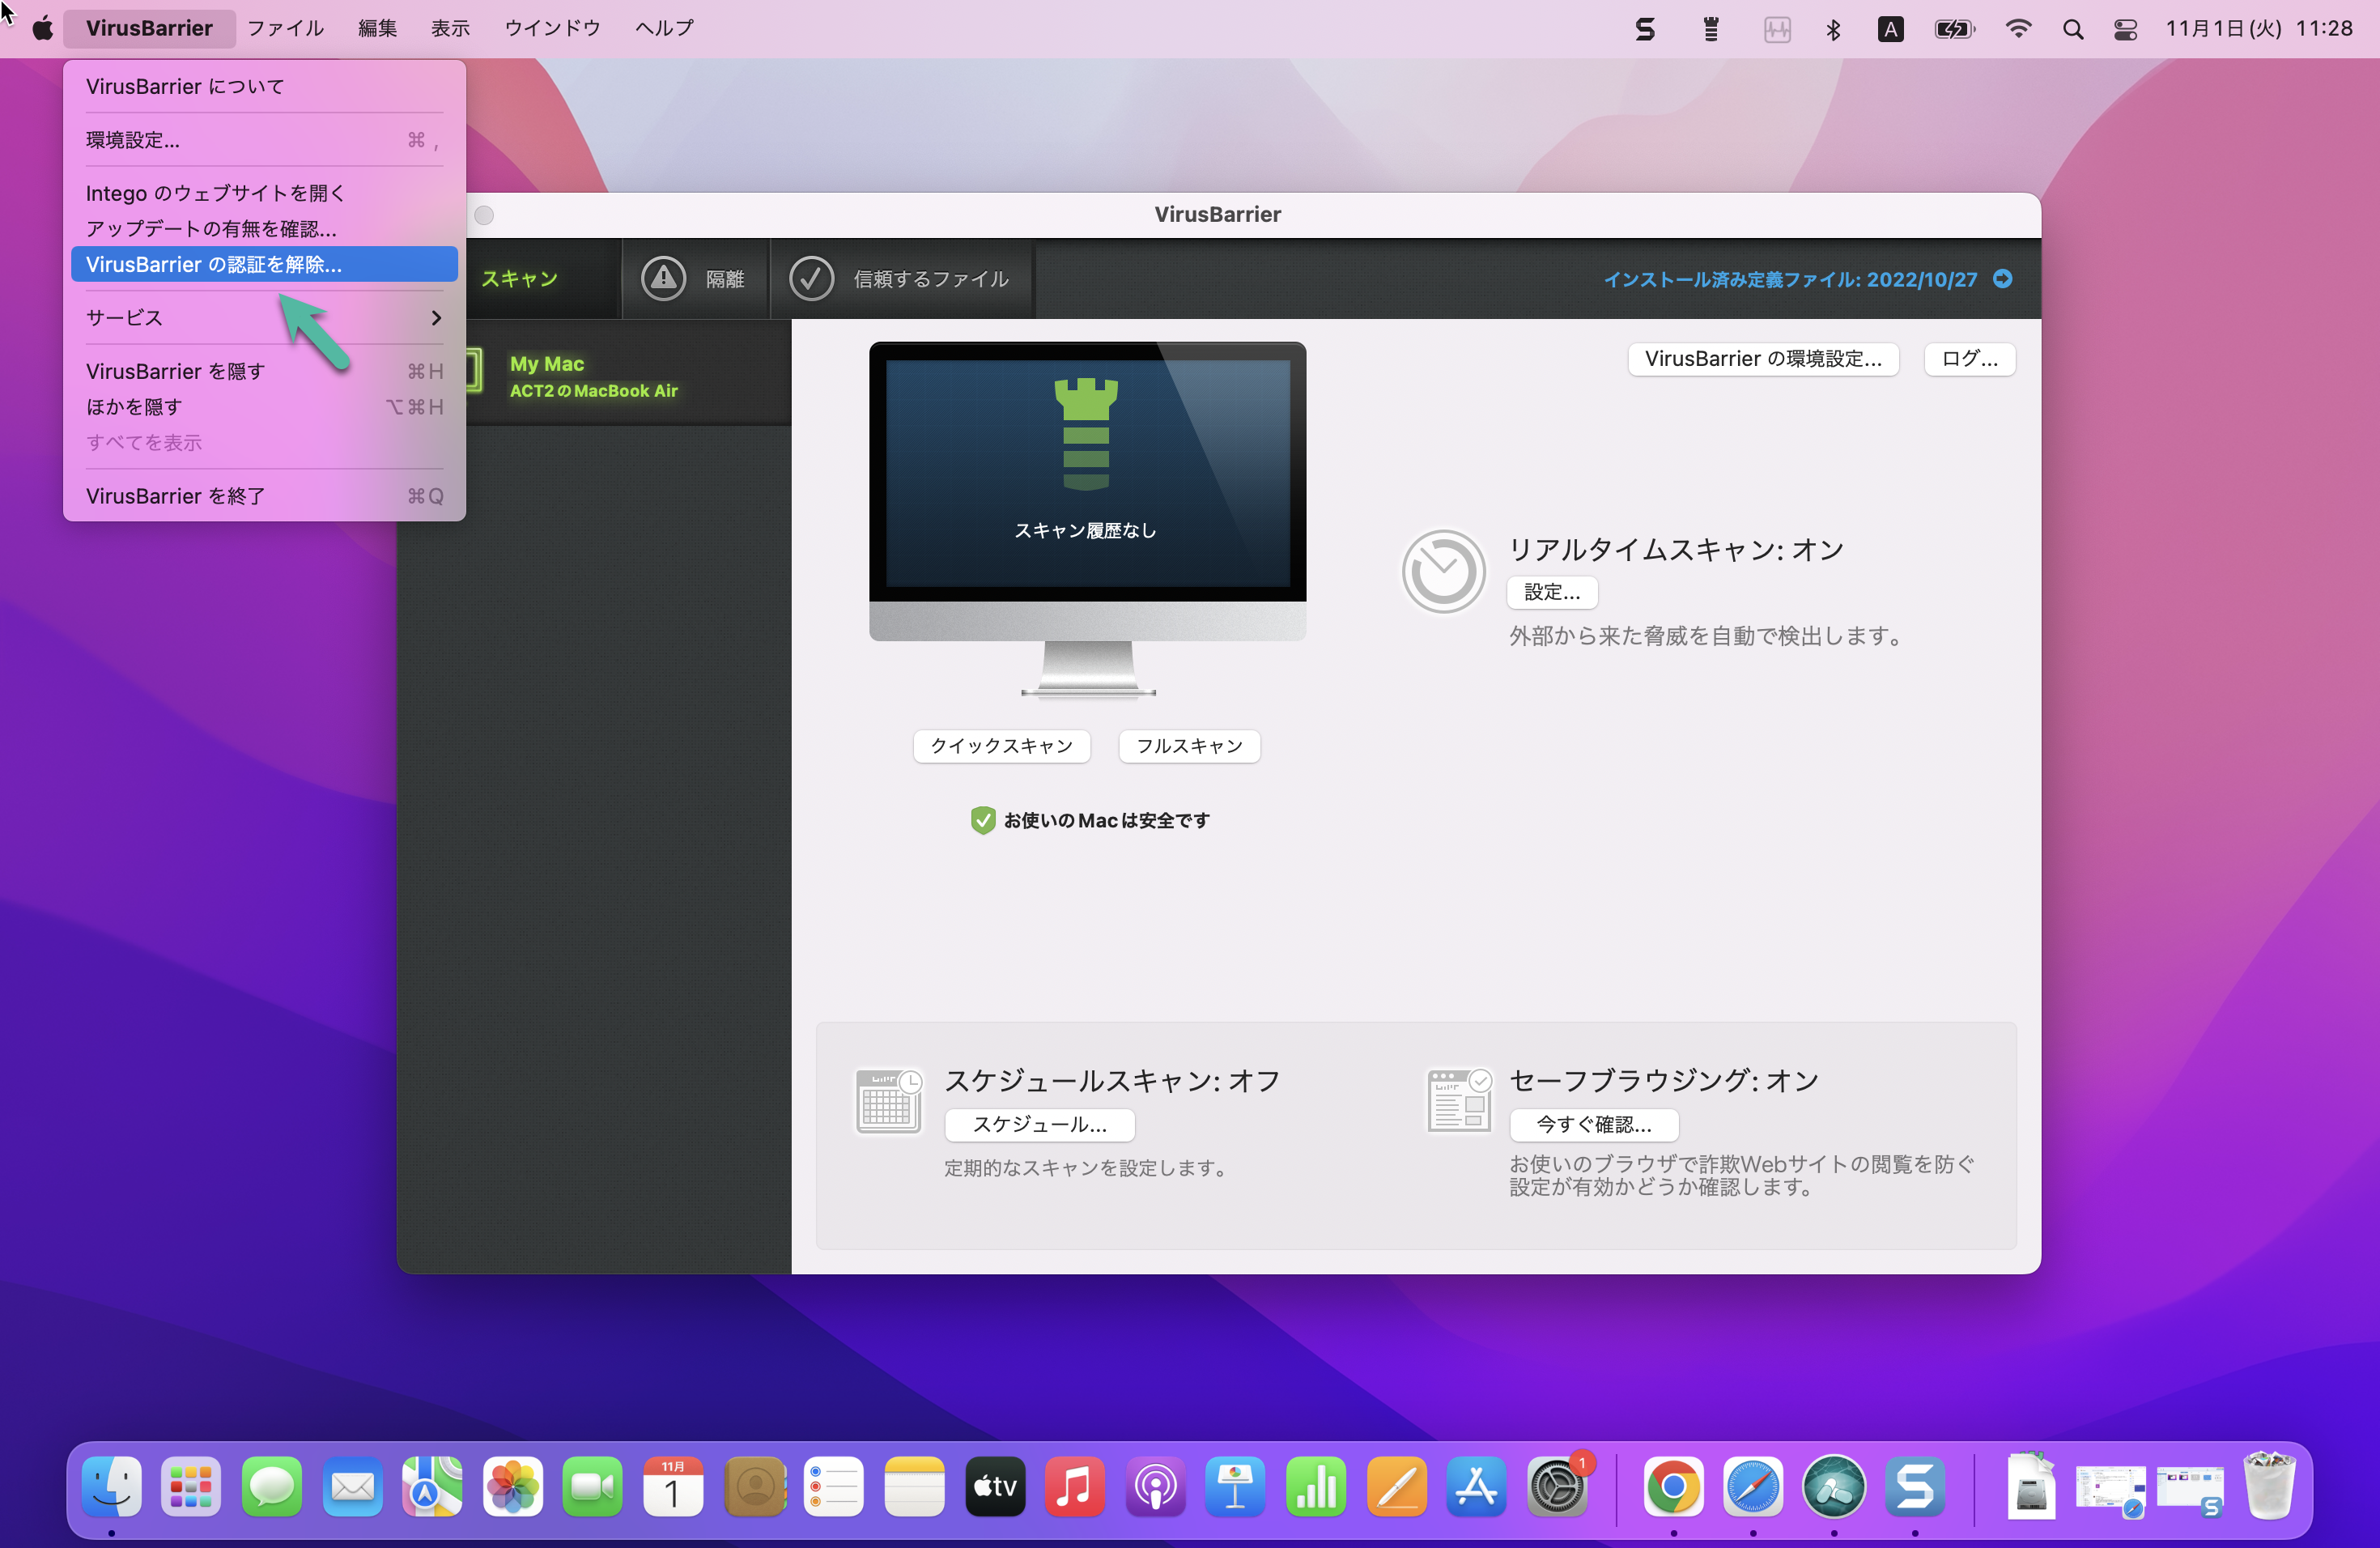The width and height of the screenshot is (2380, 1548).
Task: Open Finder from the Dock
Action: tap(111, 1486)
